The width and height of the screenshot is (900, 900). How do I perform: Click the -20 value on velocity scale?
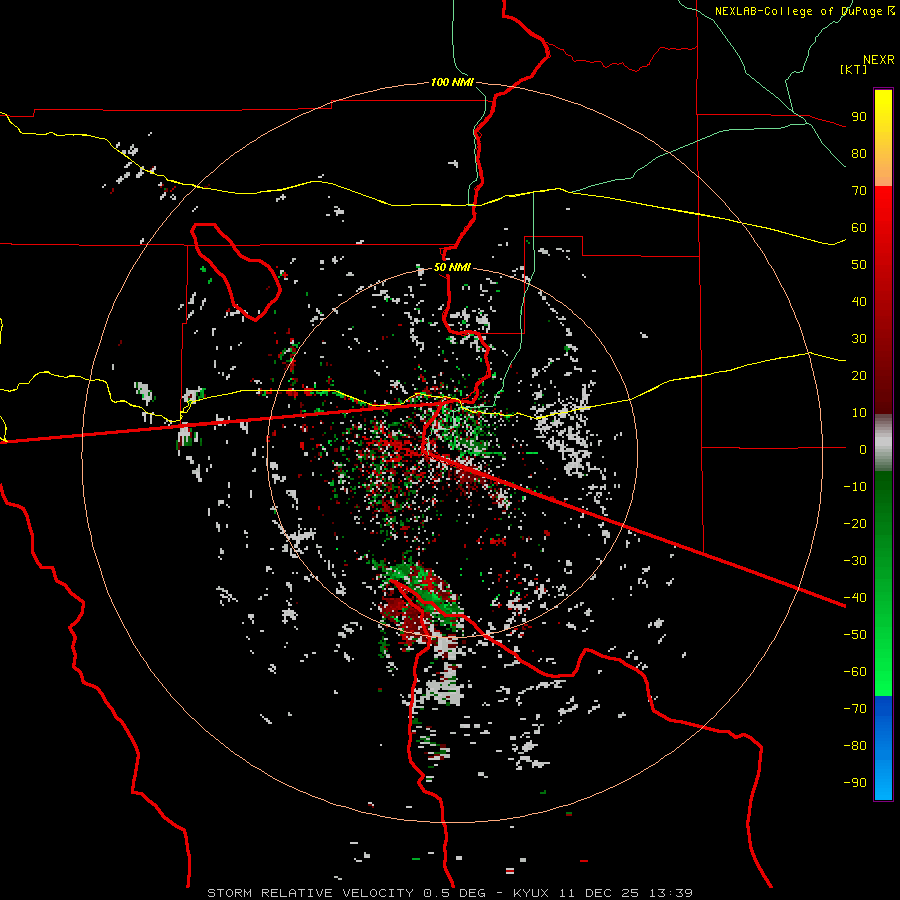[855, 523]
